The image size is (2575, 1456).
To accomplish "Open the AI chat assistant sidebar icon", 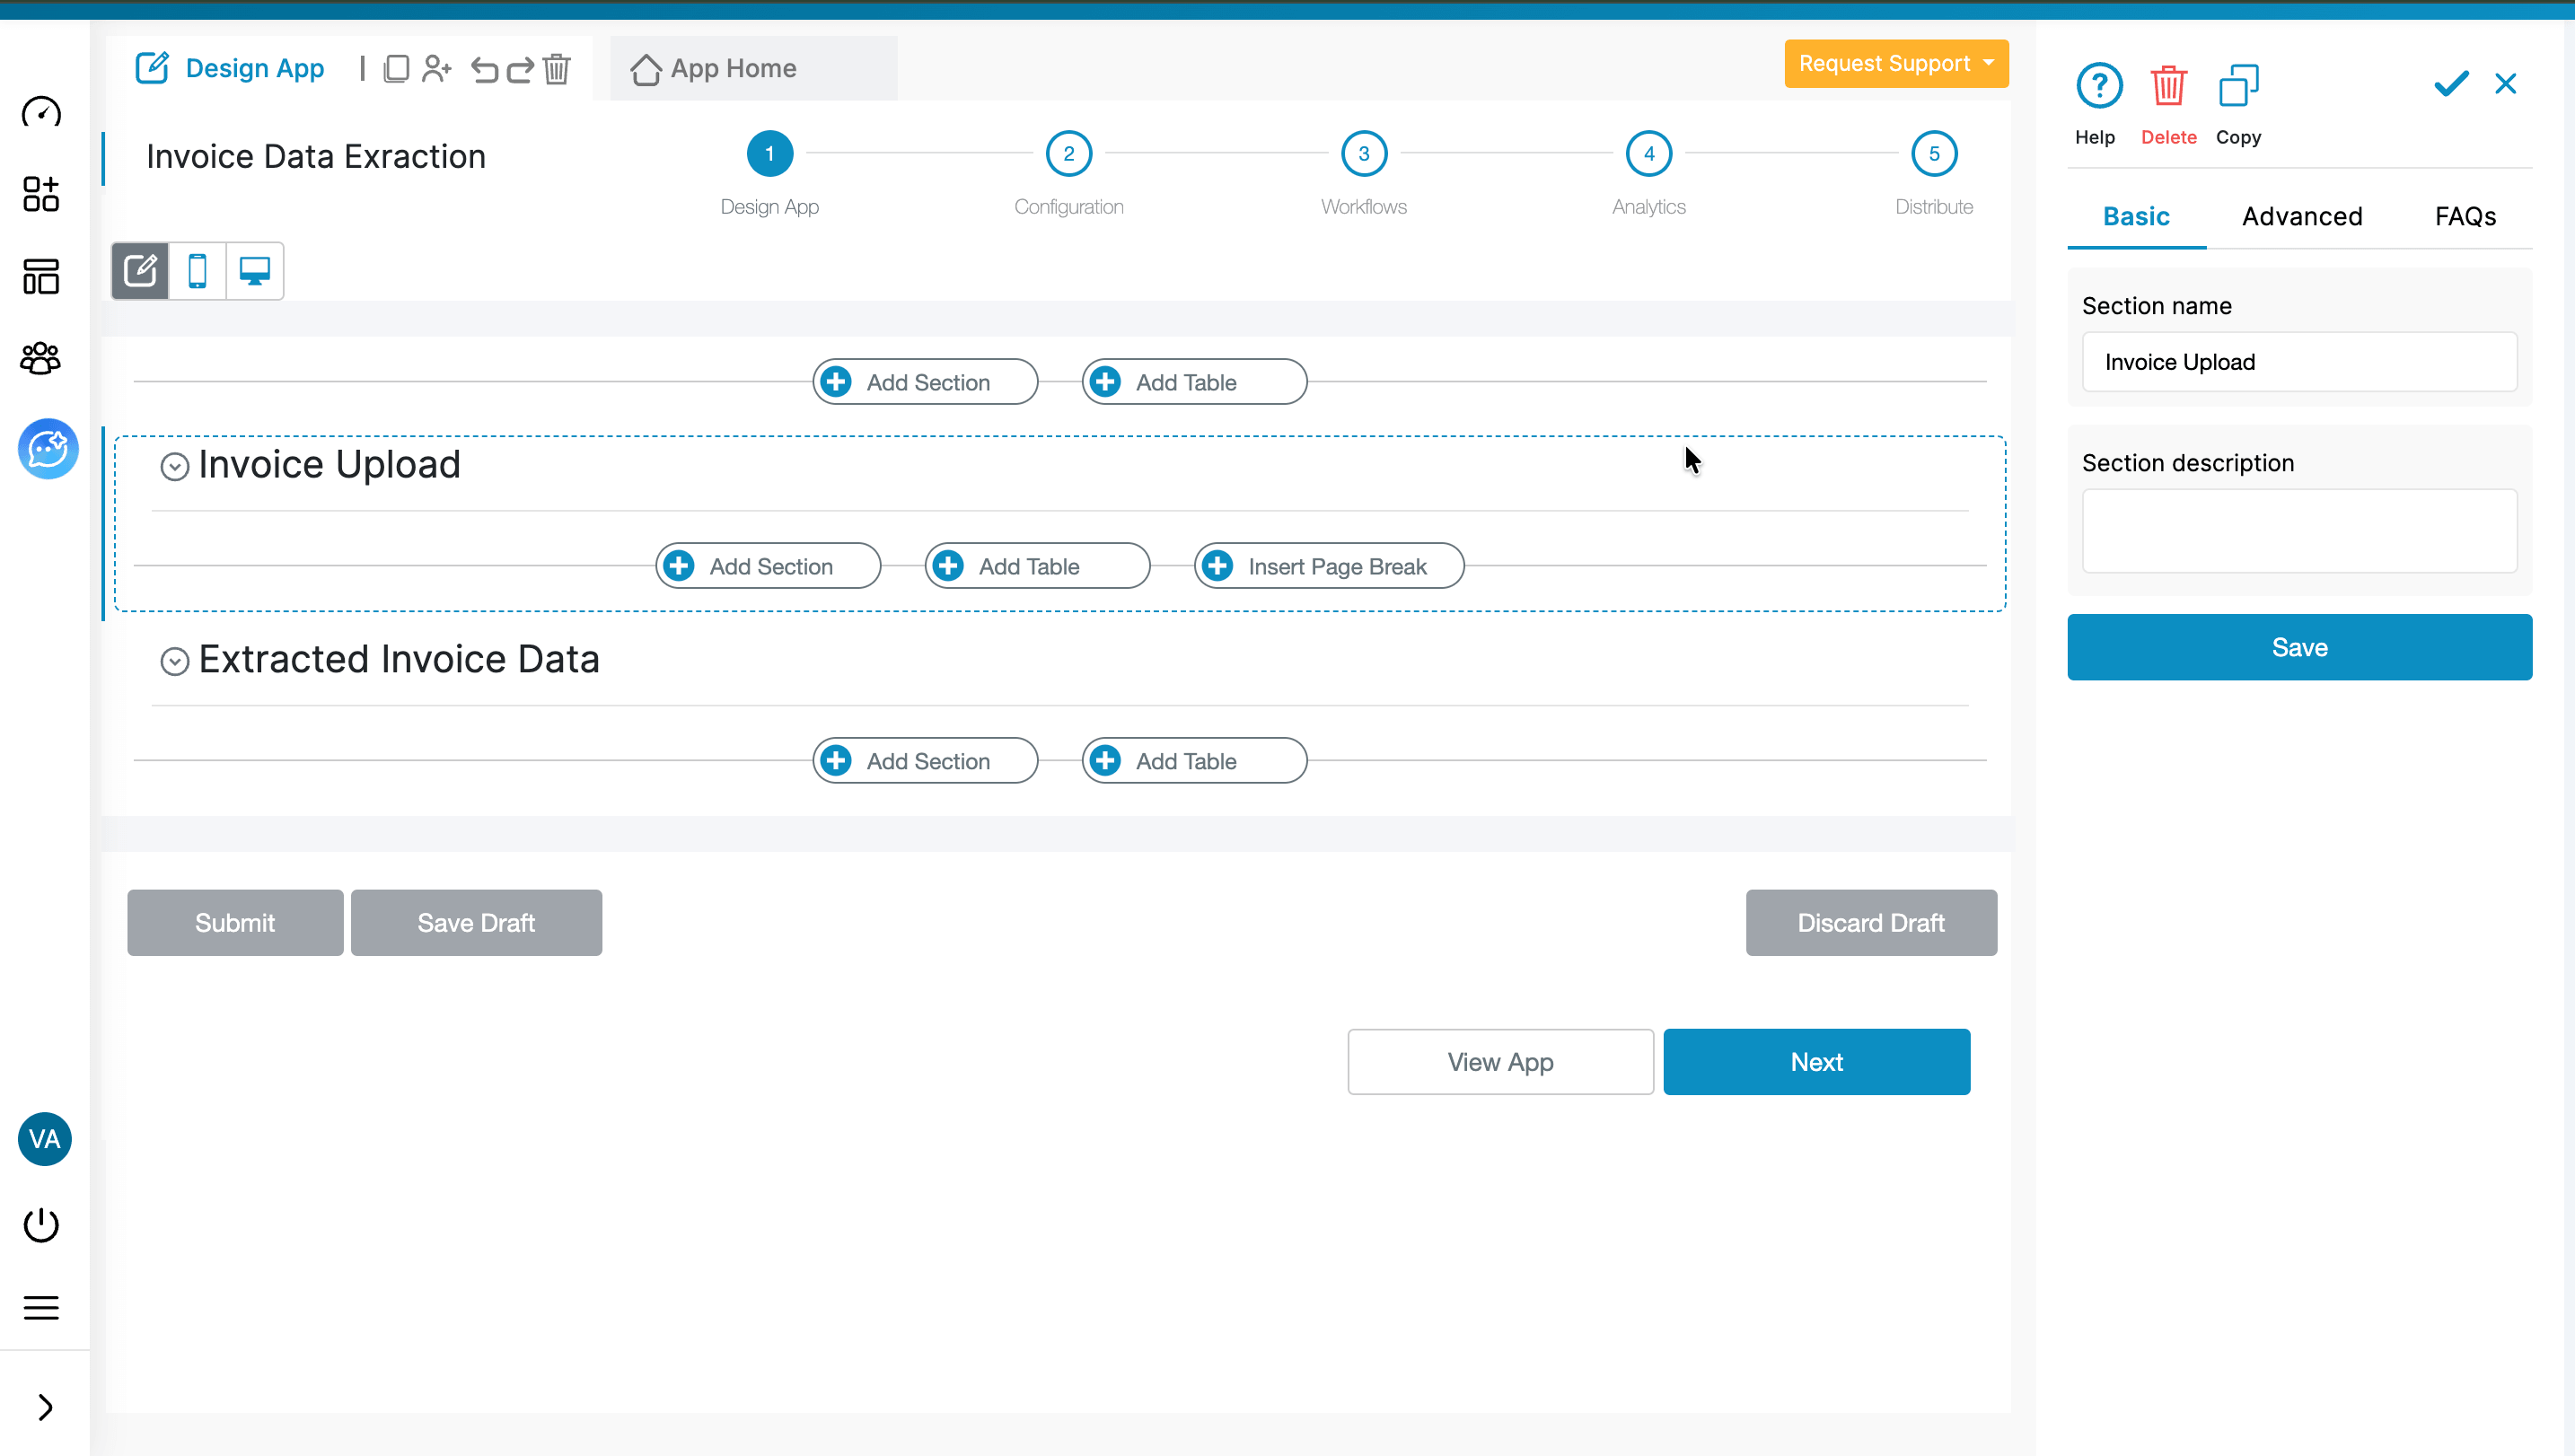I will click(x=47, y=449).
